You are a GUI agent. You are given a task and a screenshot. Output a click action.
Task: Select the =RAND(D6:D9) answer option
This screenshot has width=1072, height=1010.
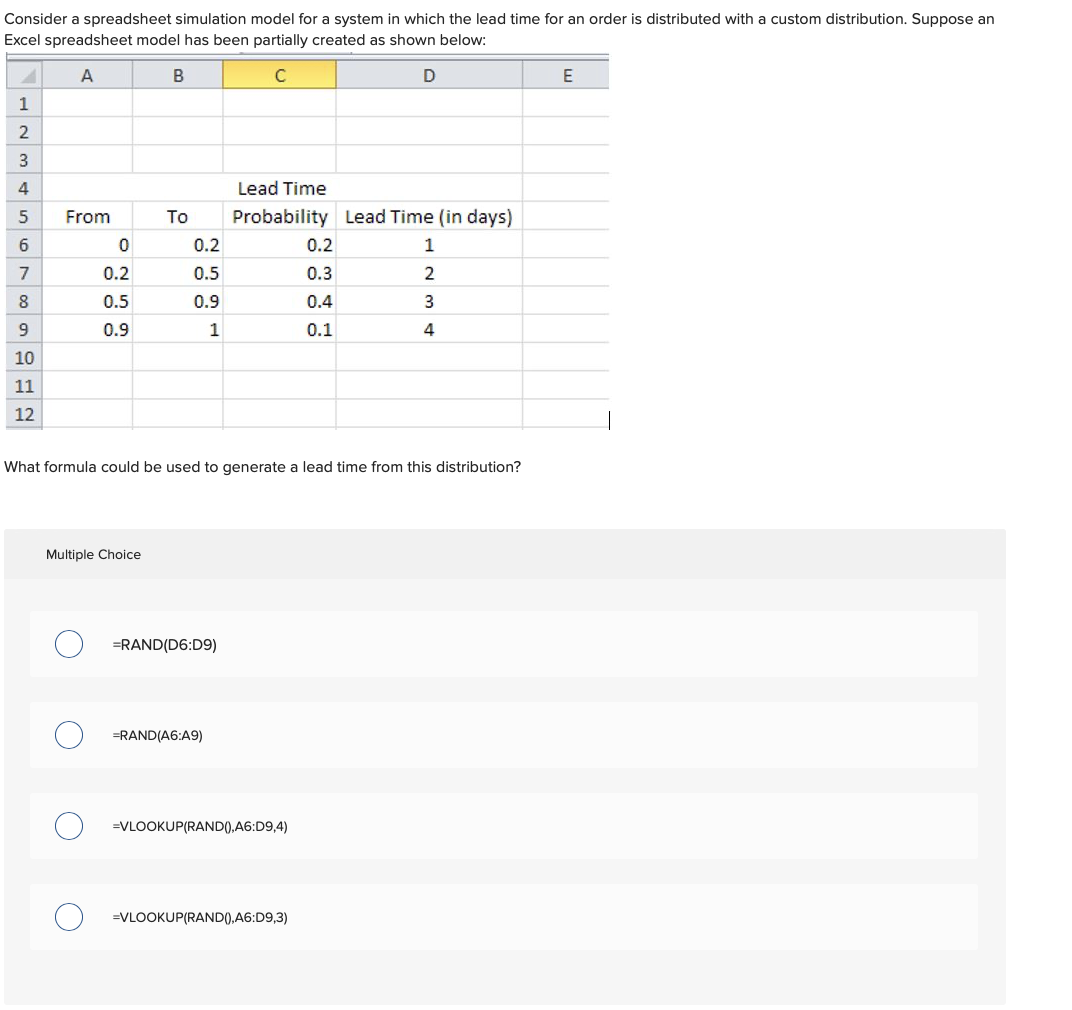click(68, 644)
